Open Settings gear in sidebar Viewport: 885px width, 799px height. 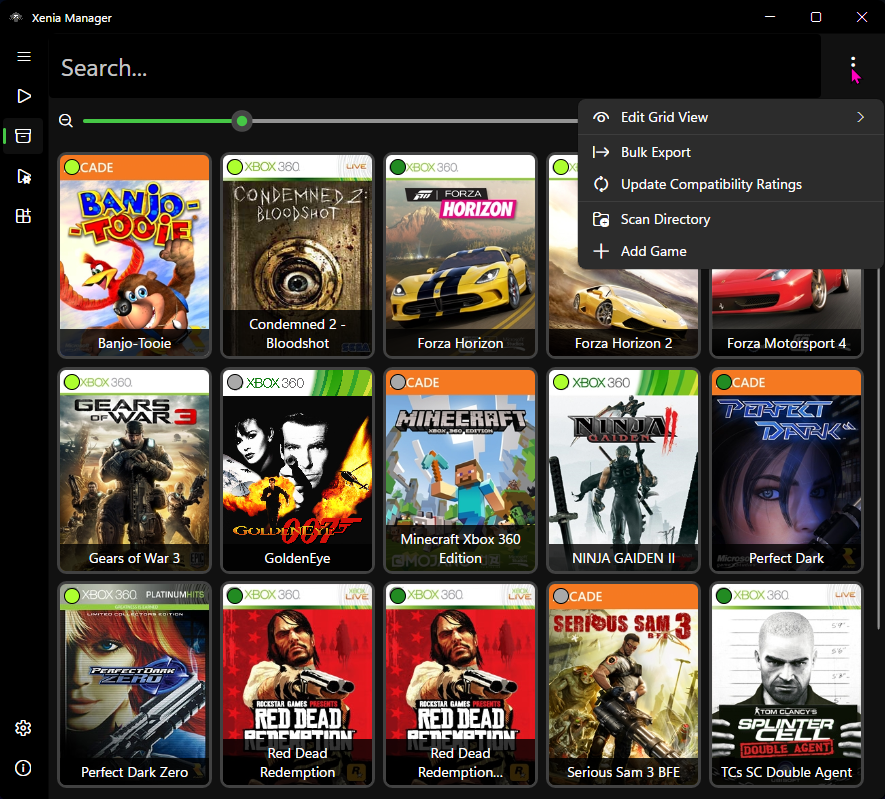point(23,728)
